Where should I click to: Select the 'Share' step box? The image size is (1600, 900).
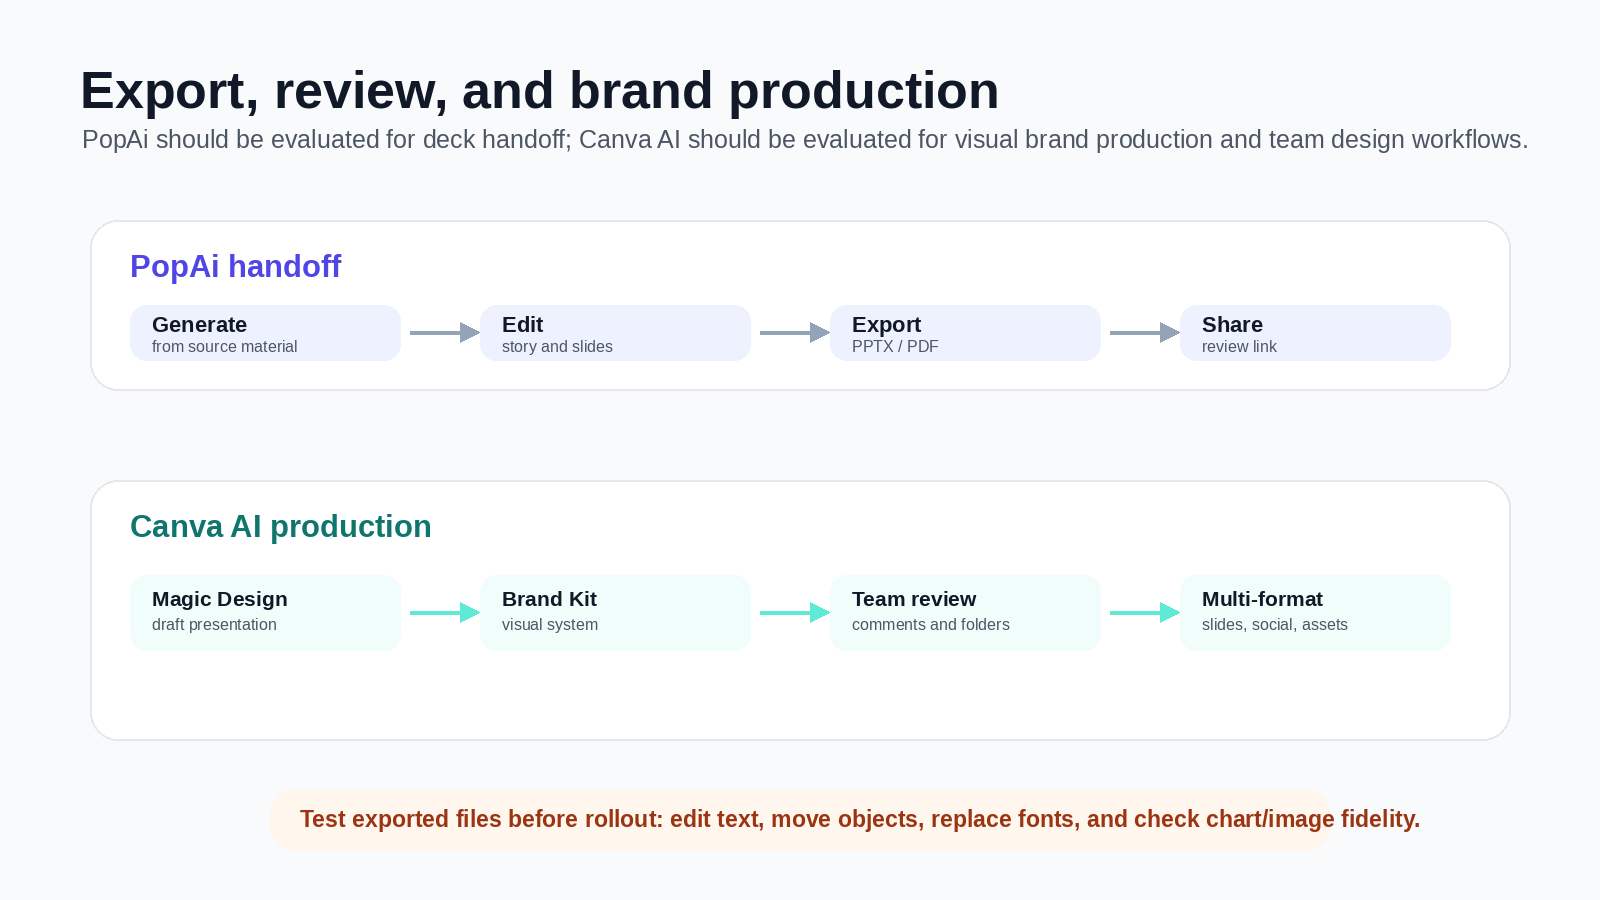click(1315, 333)
